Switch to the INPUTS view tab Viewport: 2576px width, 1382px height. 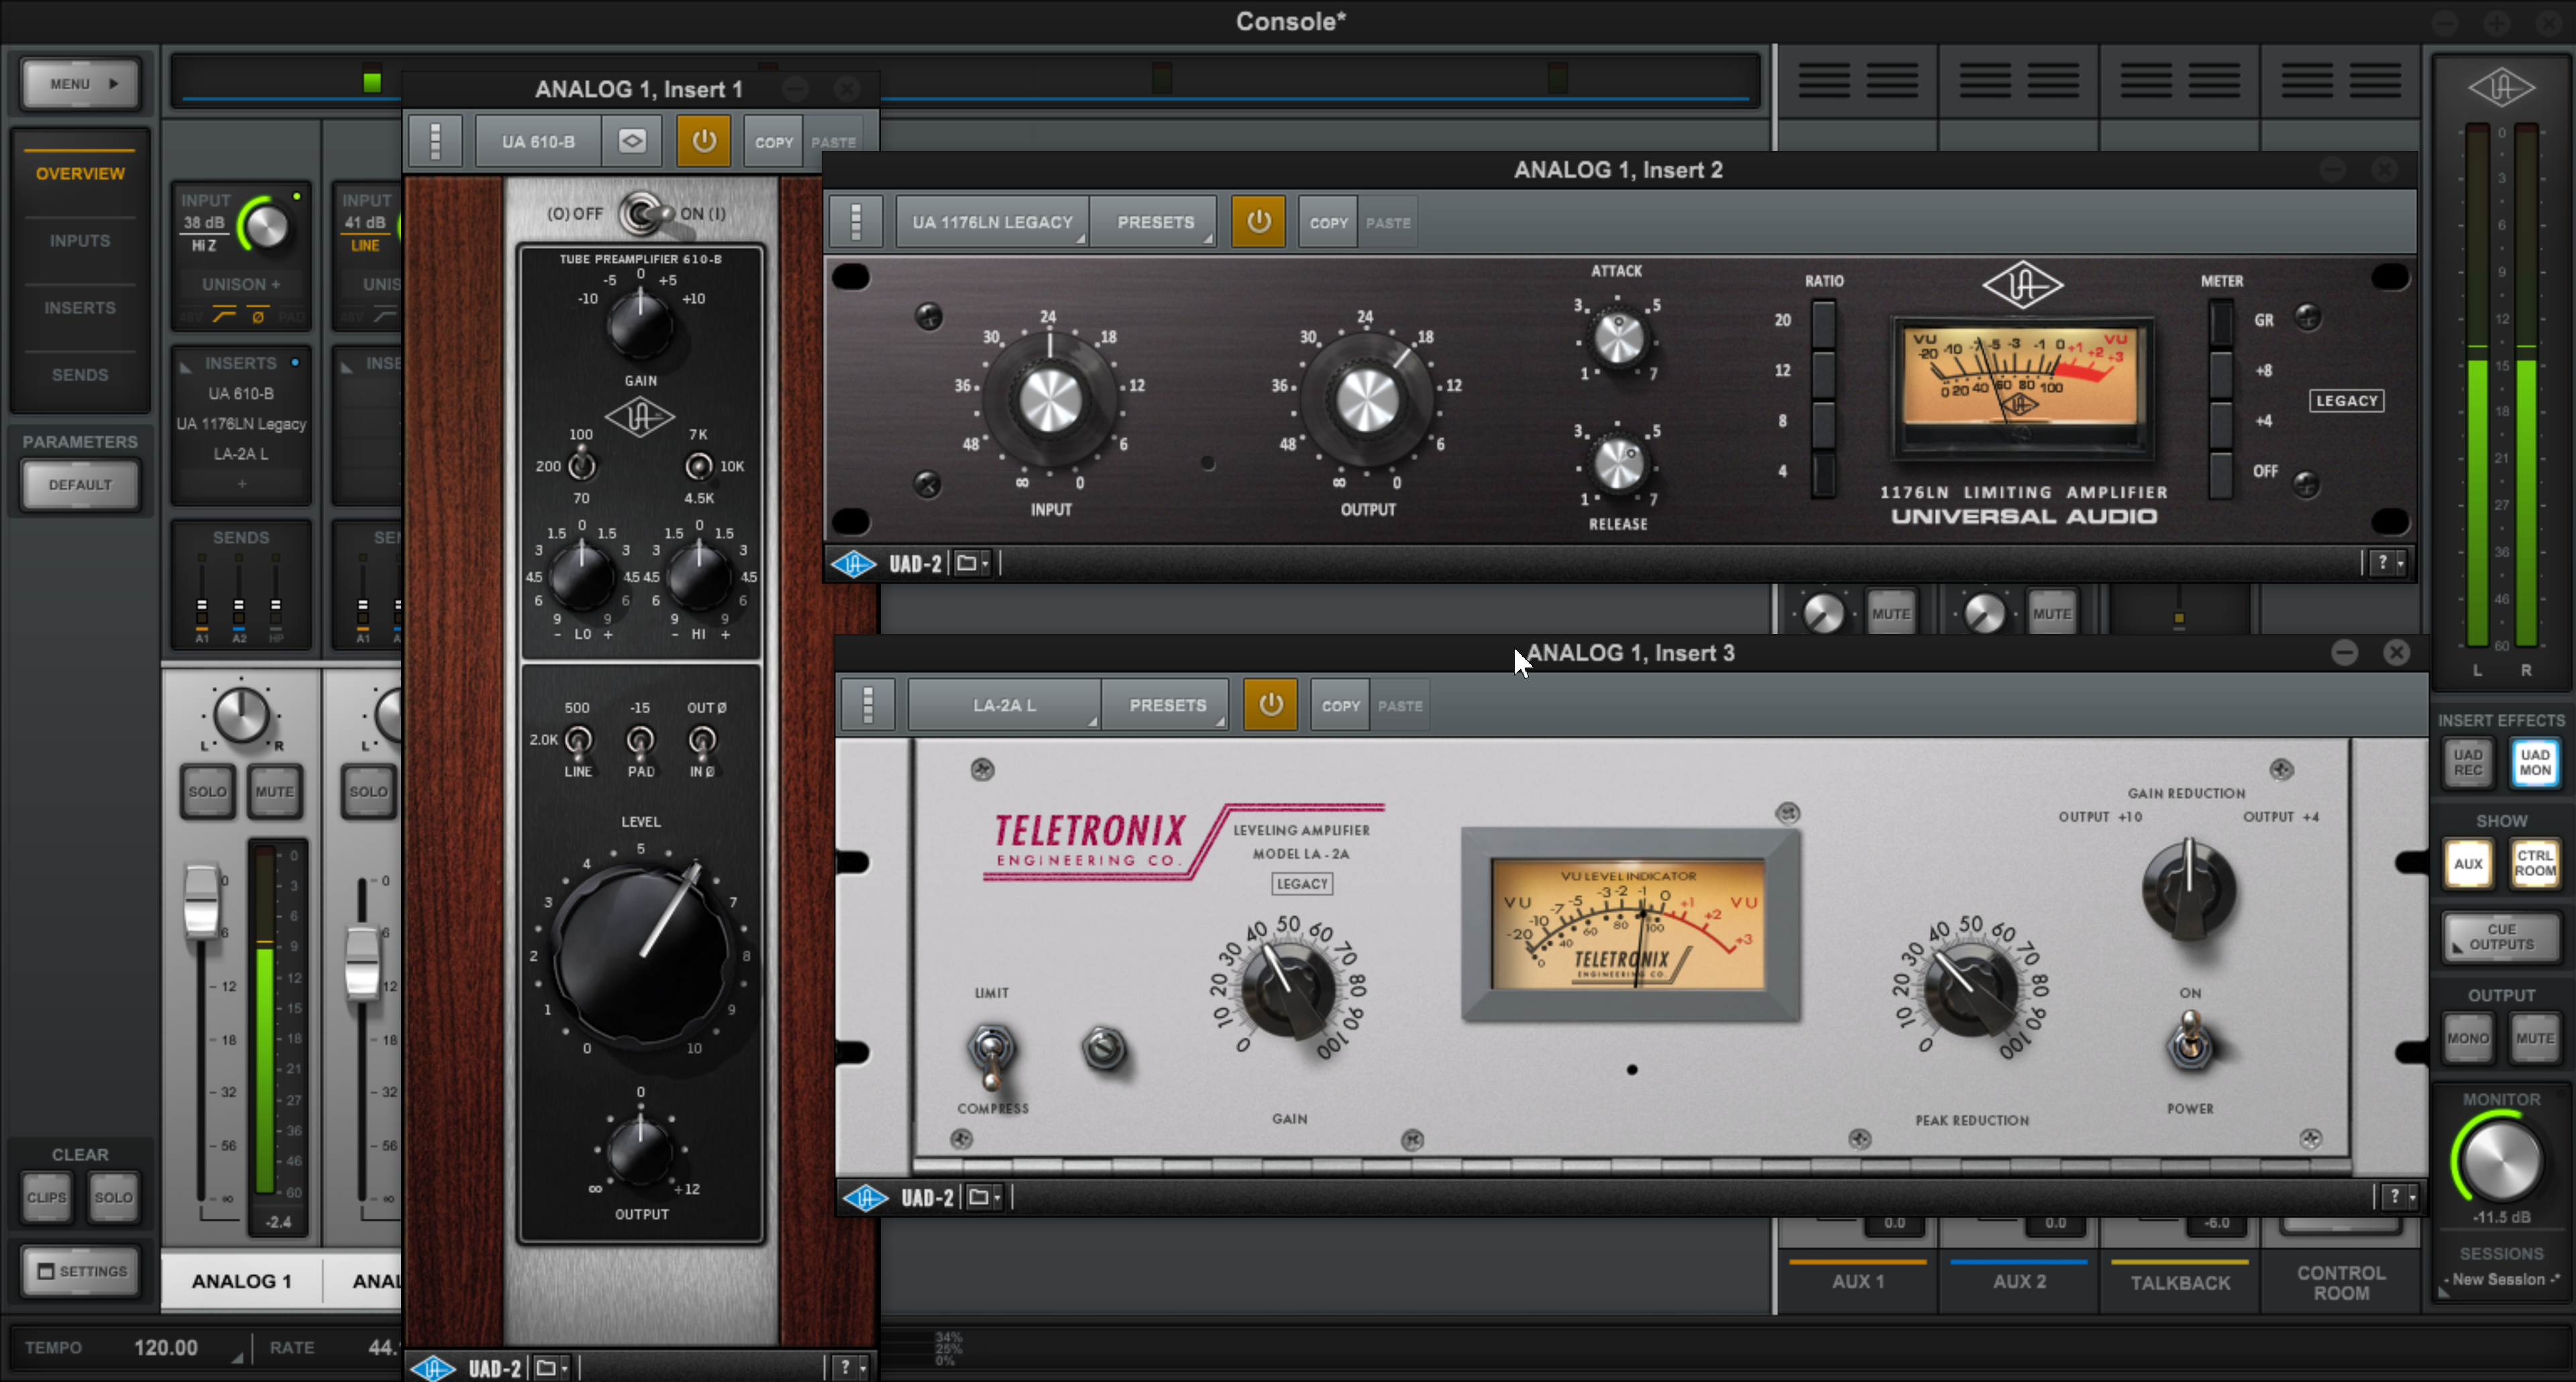[80, 241]
